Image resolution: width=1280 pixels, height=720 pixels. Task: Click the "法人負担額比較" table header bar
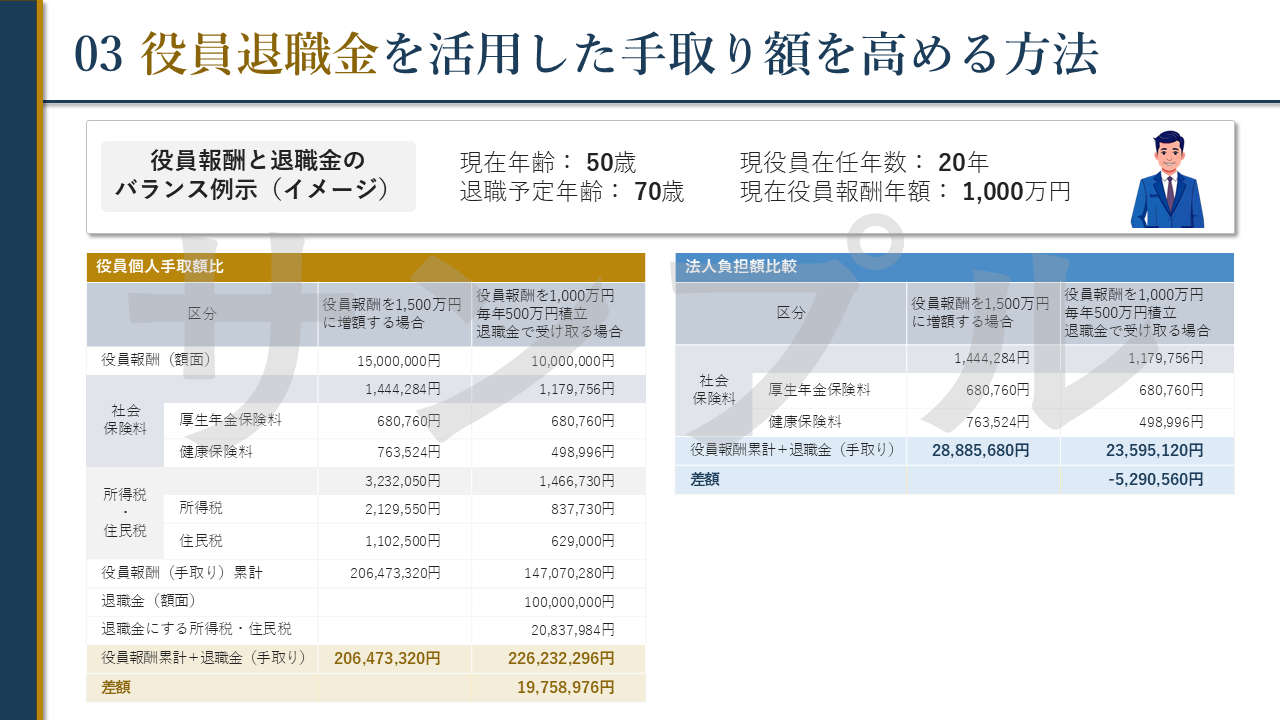[x=953, y=267]
